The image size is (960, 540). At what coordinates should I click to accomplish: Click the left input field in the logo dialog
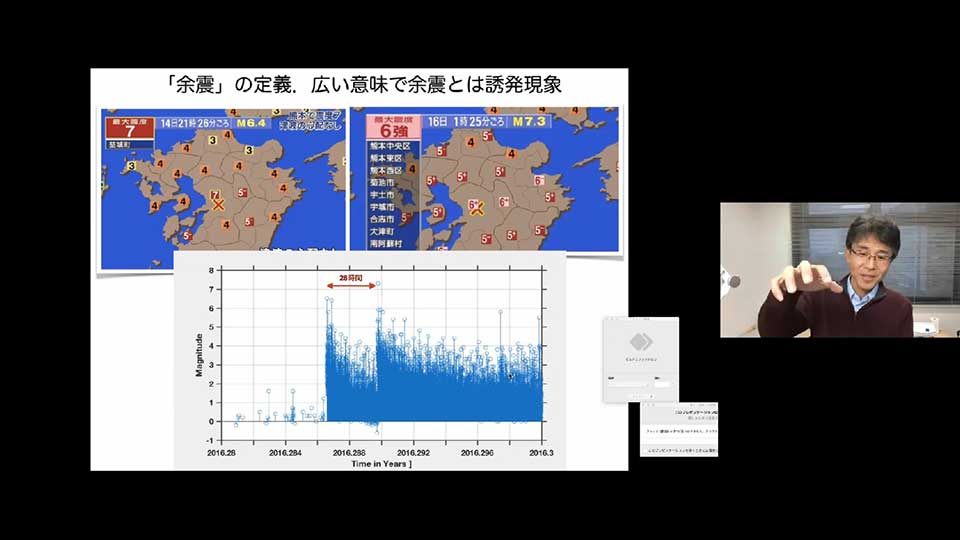[x=628, y=384]
